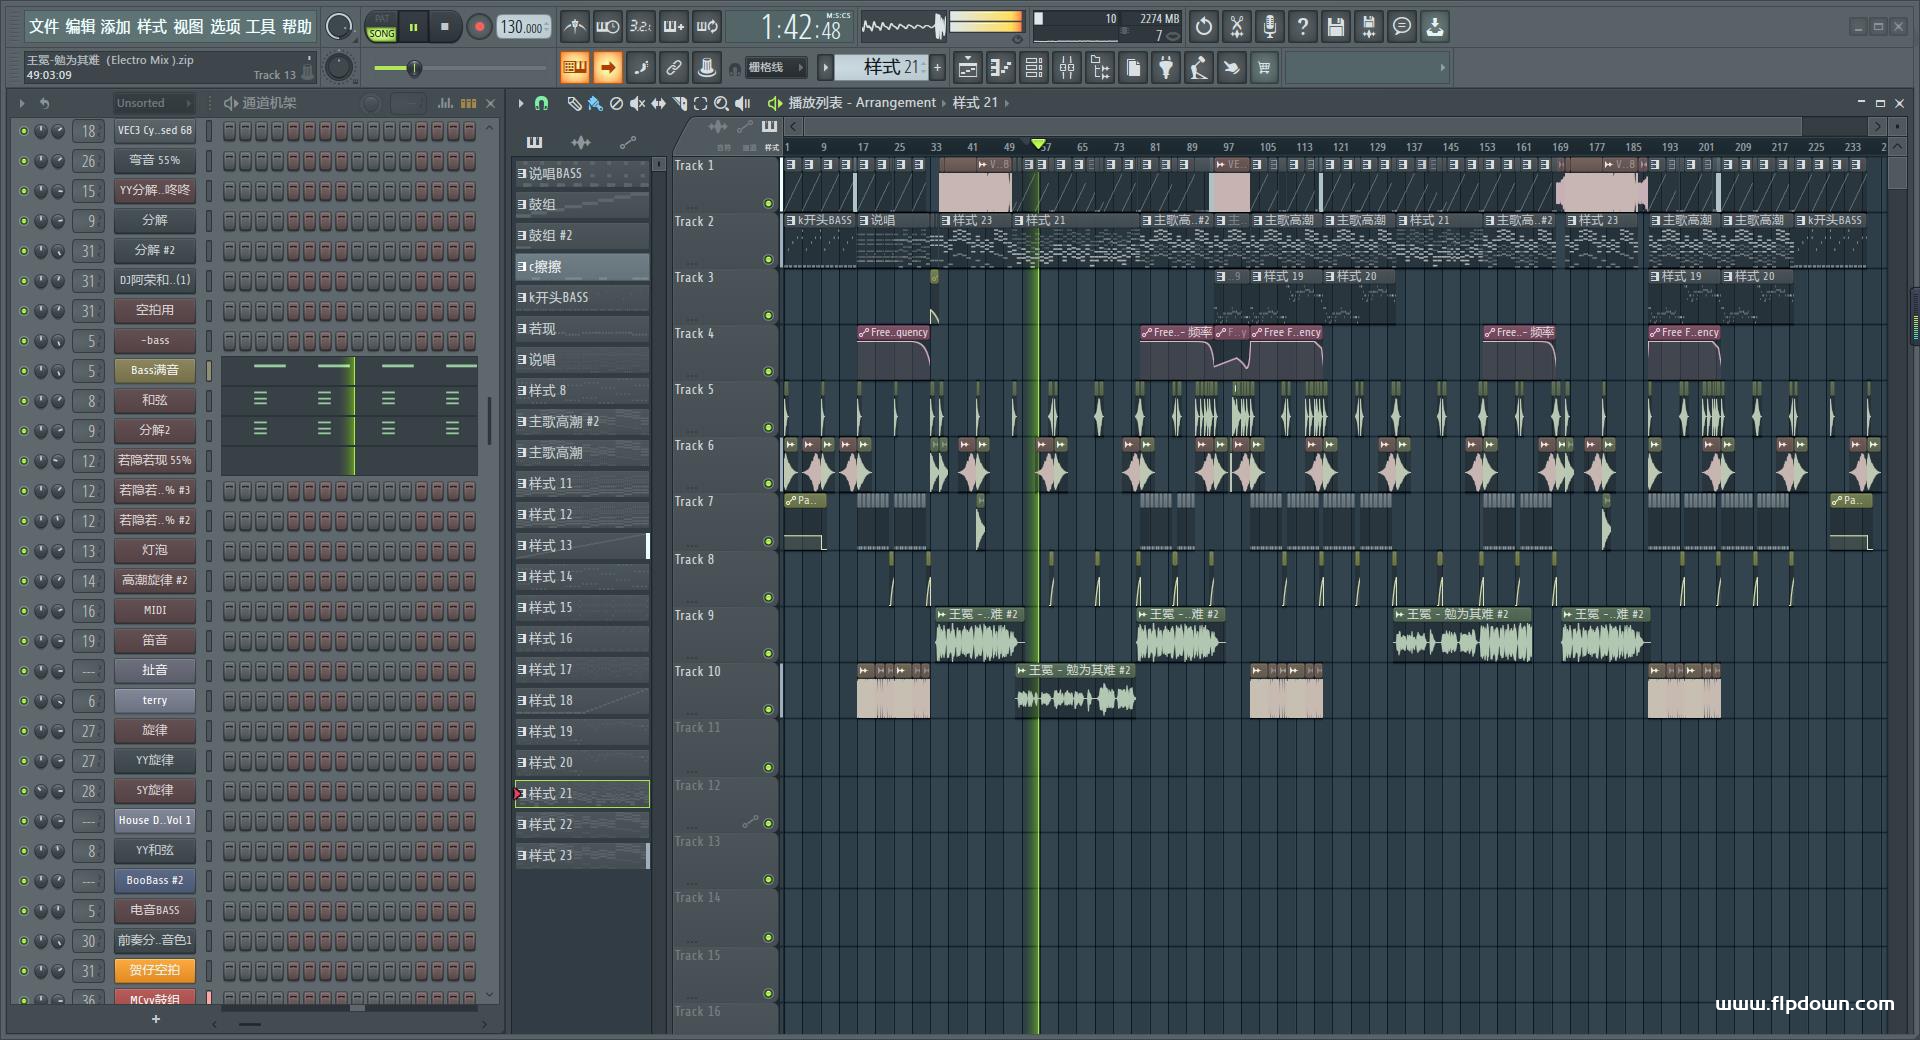Open the Unsorted channel filter dropdown
Viewport: 1920px width, 1040px height.
[153, 103]
